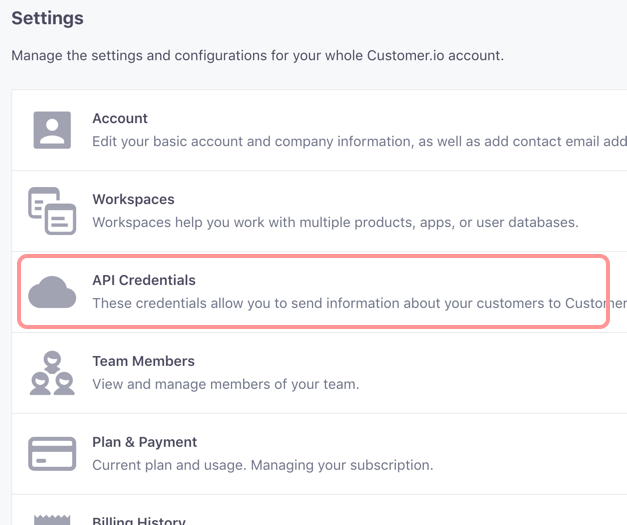The height and width of the screenshot is (525, 627).
Task: Click the API Credentials cloud icon
Action: 52,292
